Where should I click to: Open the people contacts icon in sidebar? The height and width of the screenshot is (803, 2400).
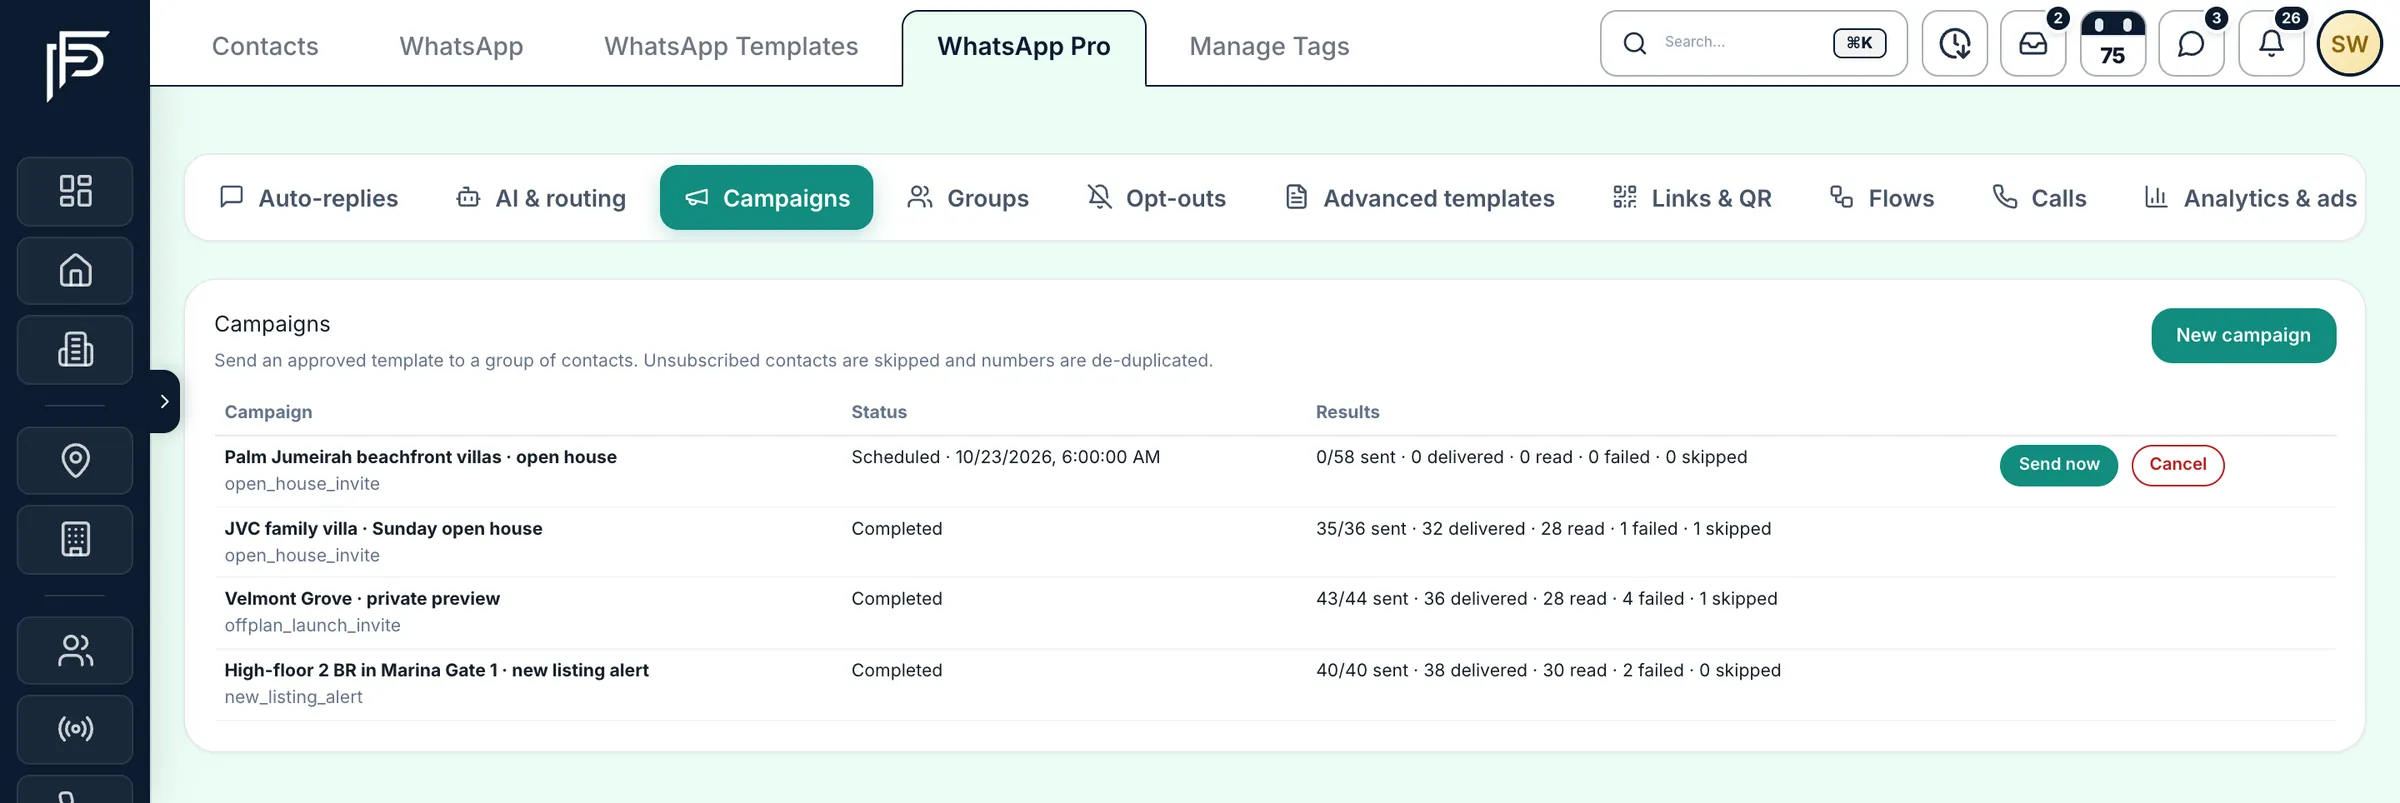coord(75,651)
